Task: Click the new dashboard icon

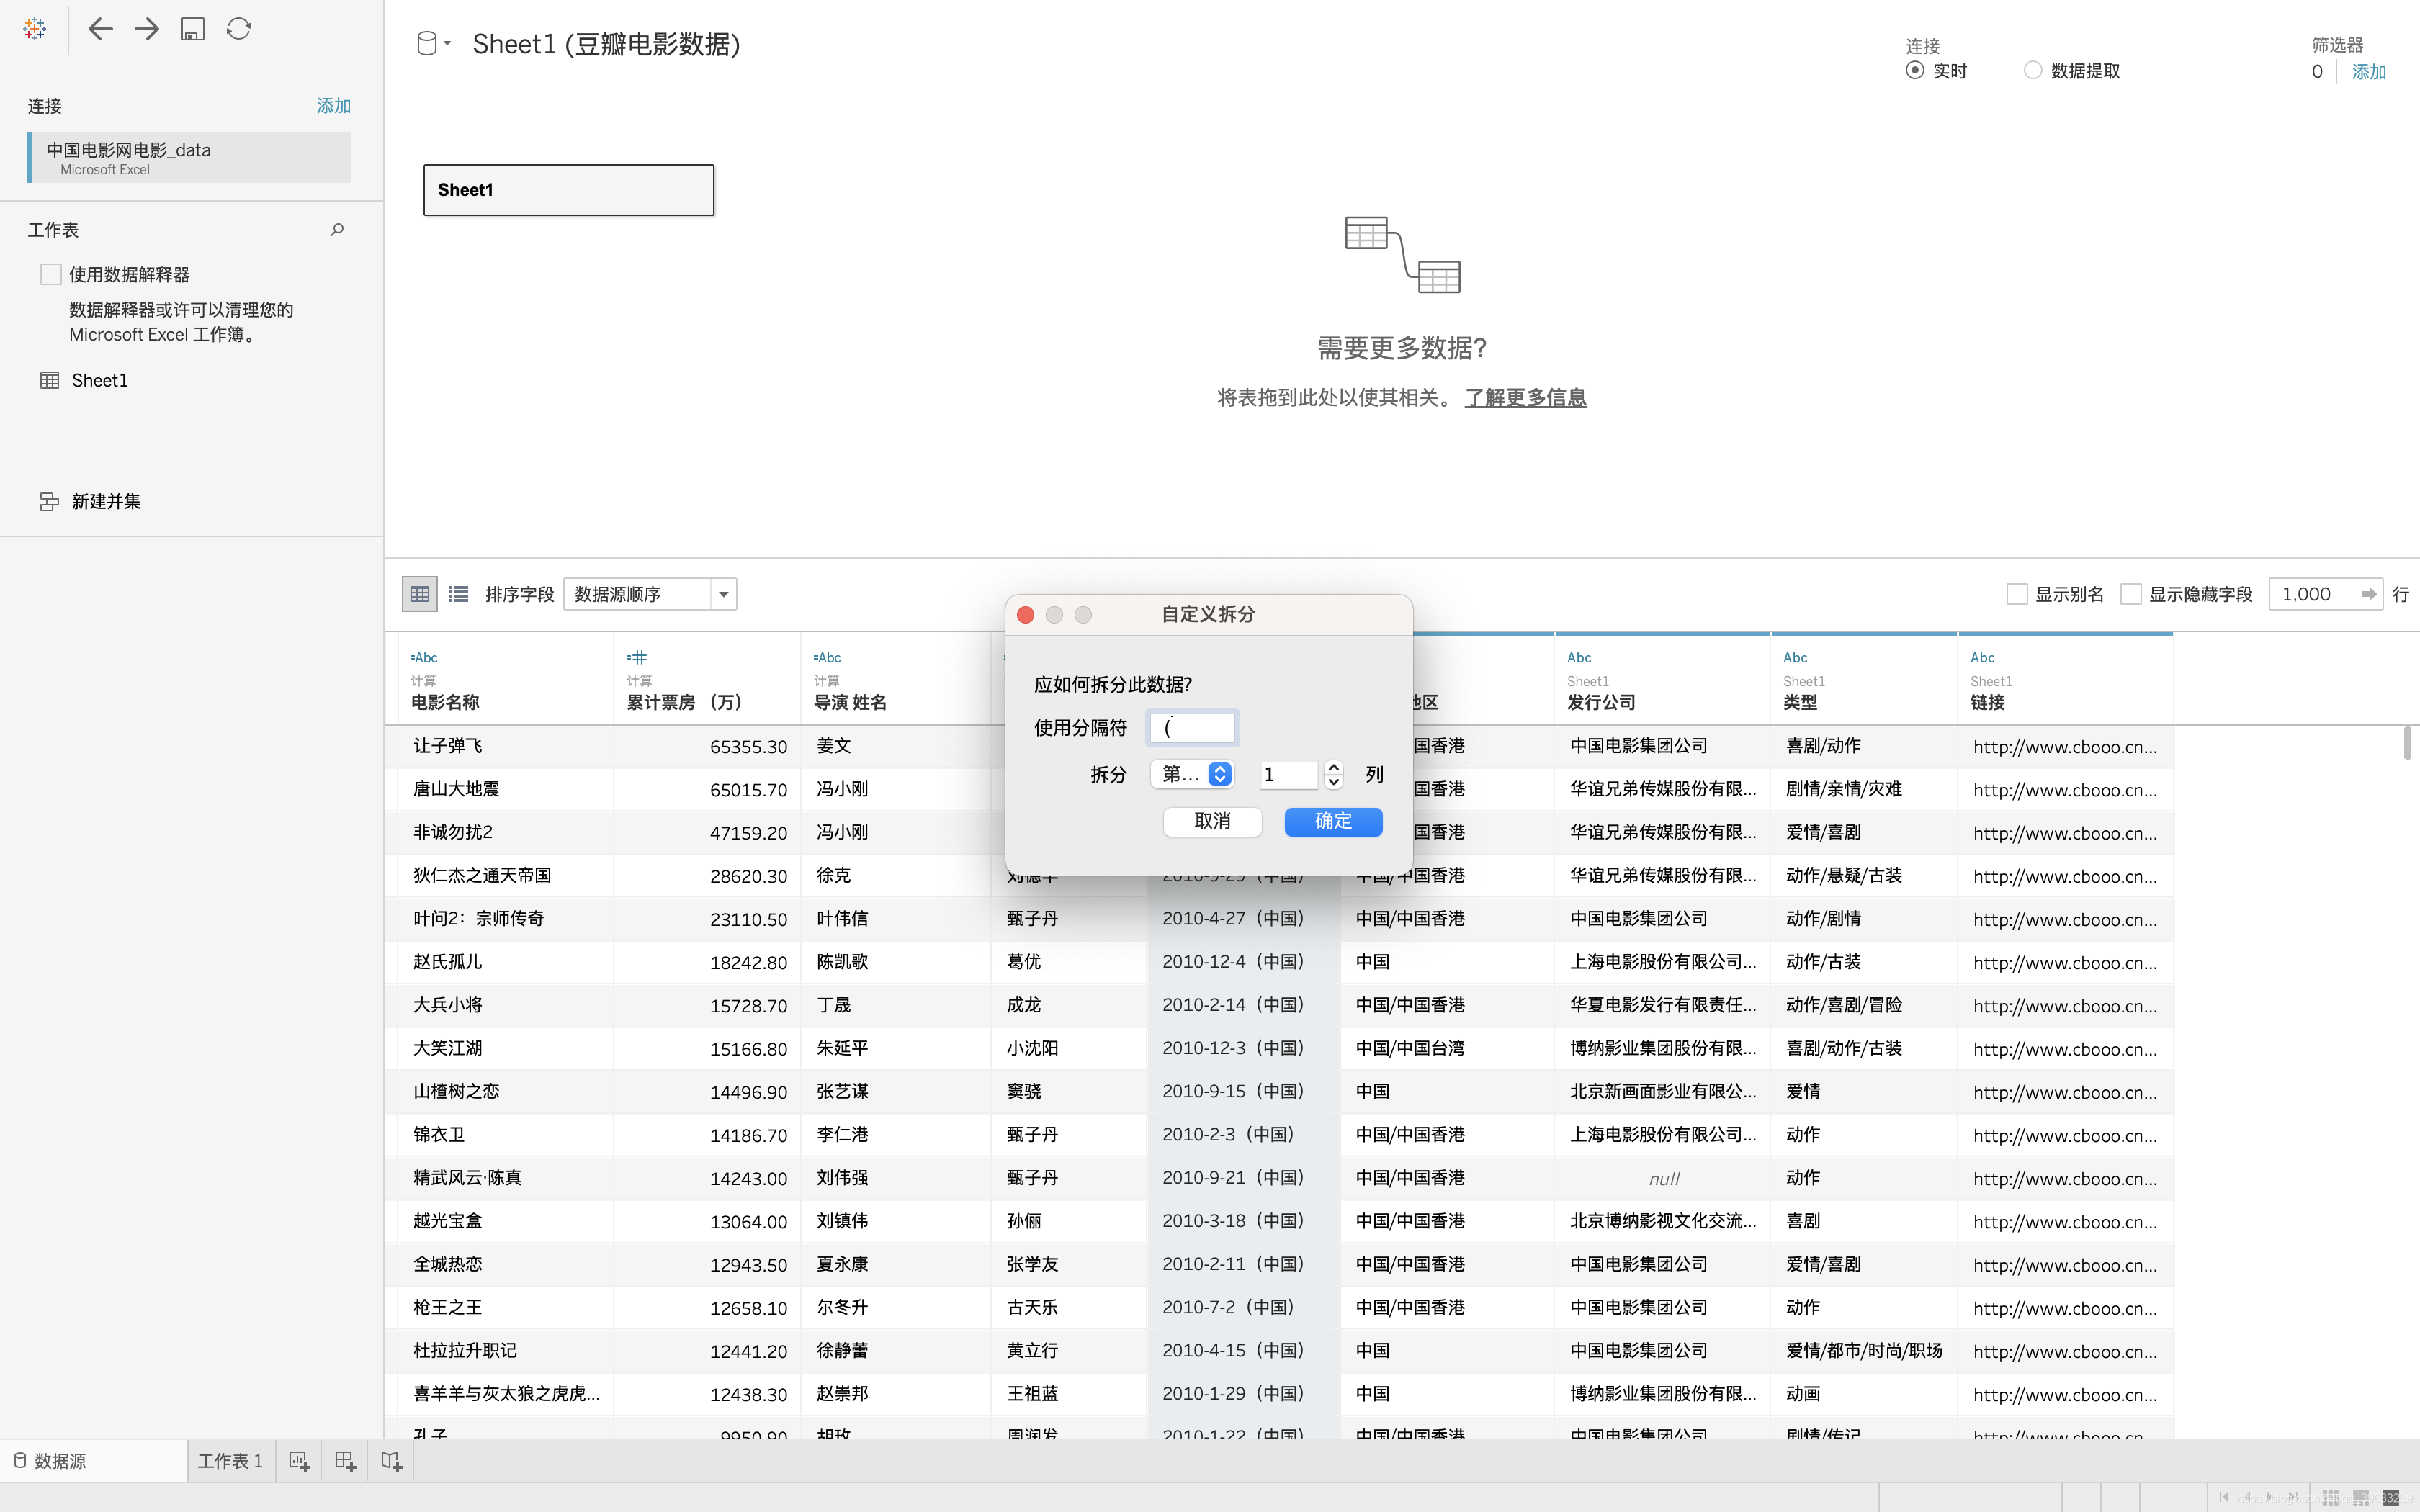Action: coord(345,1461)
